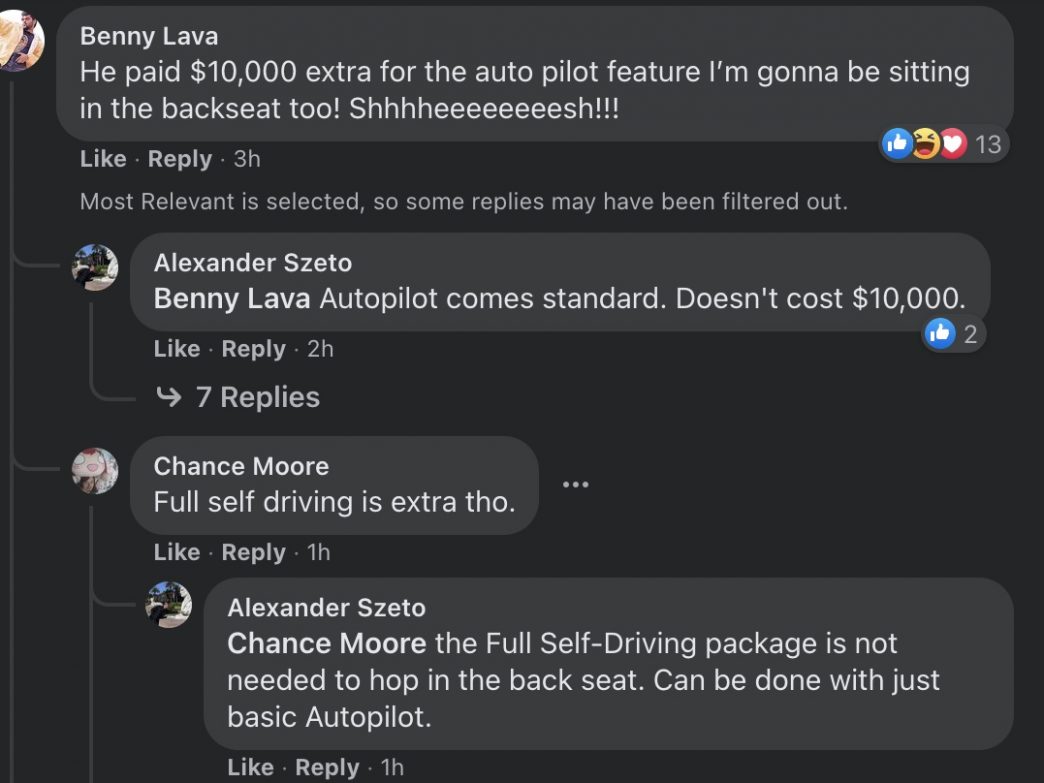Click the laughing reaction emoji on Benny's comment
The height and width of the screenshot is (783, 1044).
coord(925,143)
